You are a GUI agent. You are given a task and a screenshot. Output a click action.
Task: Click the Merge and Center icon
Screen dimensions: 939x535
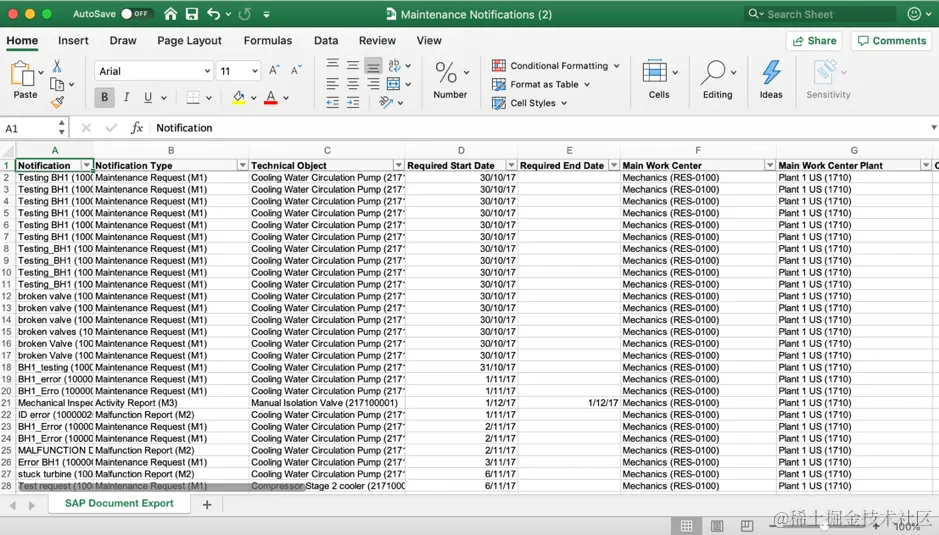click(393, 84)
